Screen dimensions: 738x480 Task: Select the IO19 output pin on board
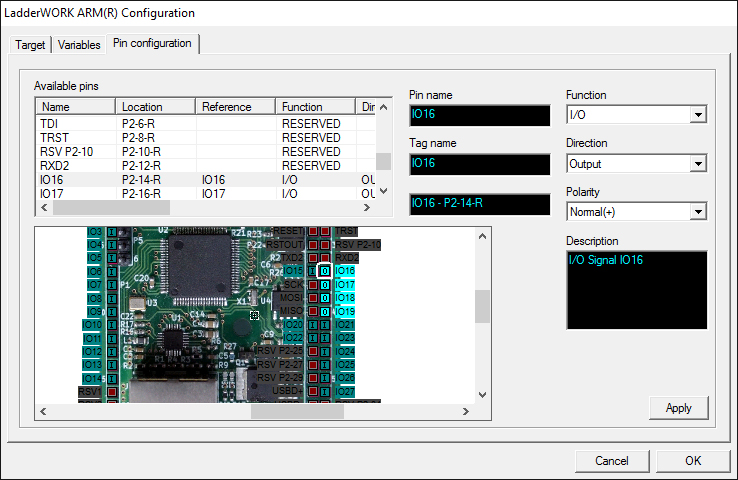pos(325,312)
